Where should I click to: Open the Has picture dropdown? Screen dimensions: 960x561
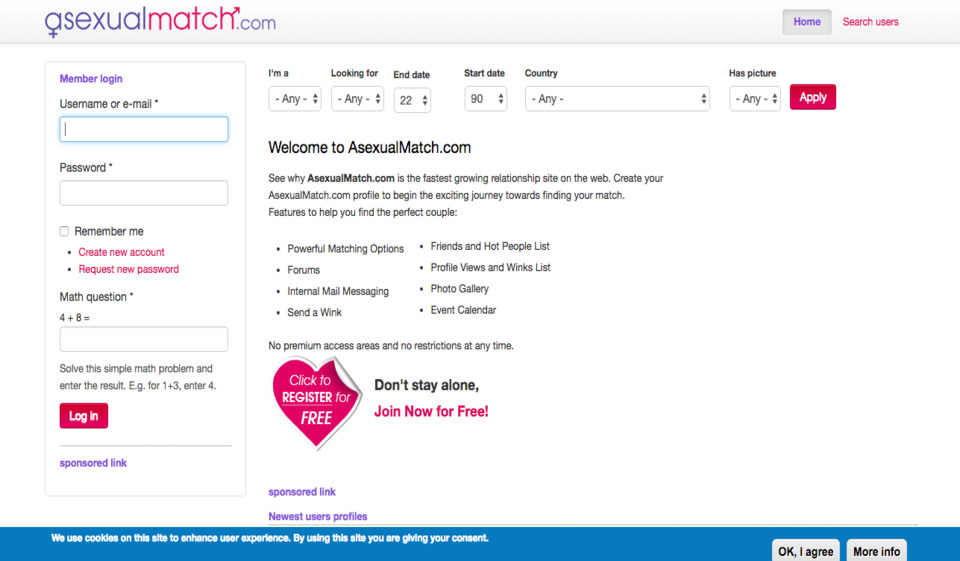[x=755, y=99]
